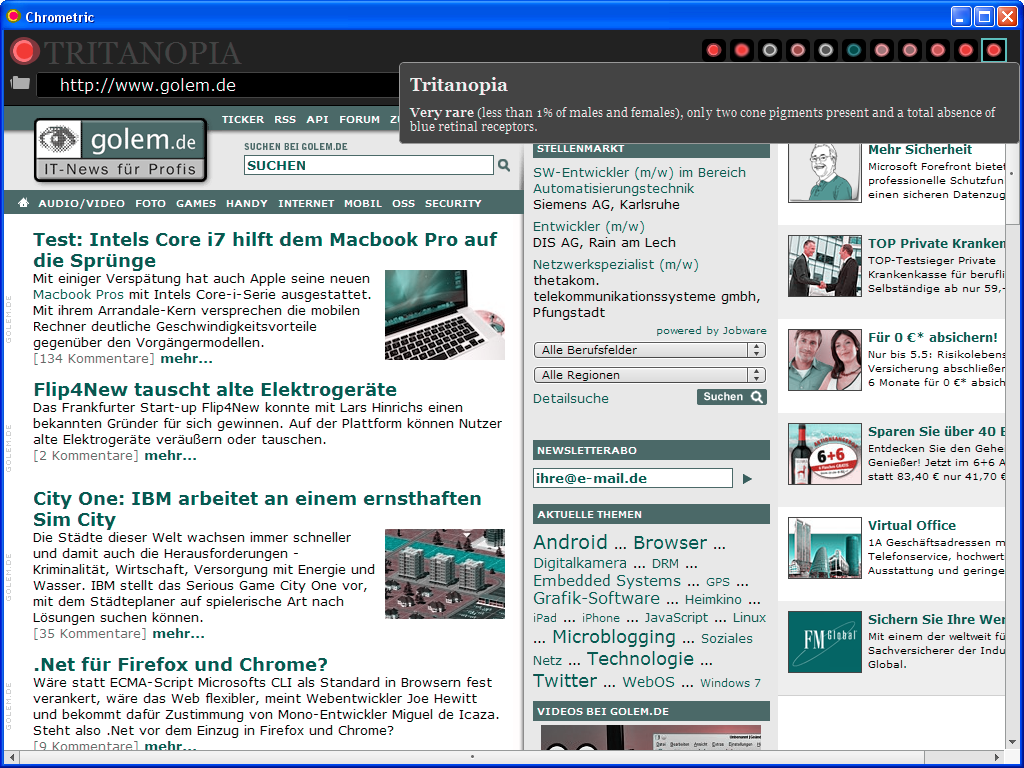The width and height of the screenshot is (1024, 768).
Task: Edit the http://www.golem.de address field
Action: click(219, 86)
